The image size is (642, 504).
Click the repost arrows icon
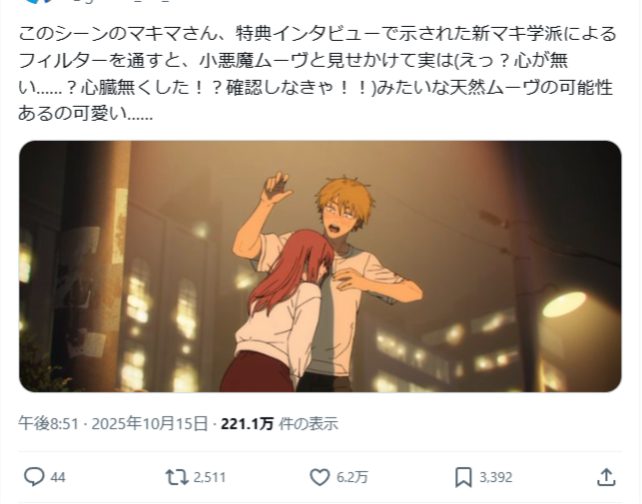point(176,477)
